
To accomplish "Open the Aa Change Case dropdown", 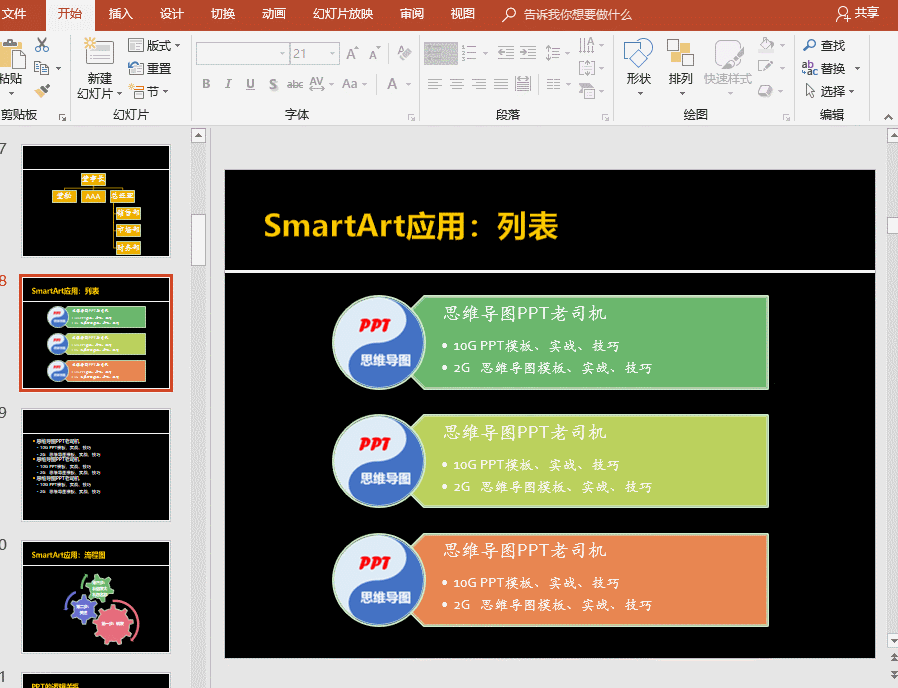I will (x=354, y=84).
